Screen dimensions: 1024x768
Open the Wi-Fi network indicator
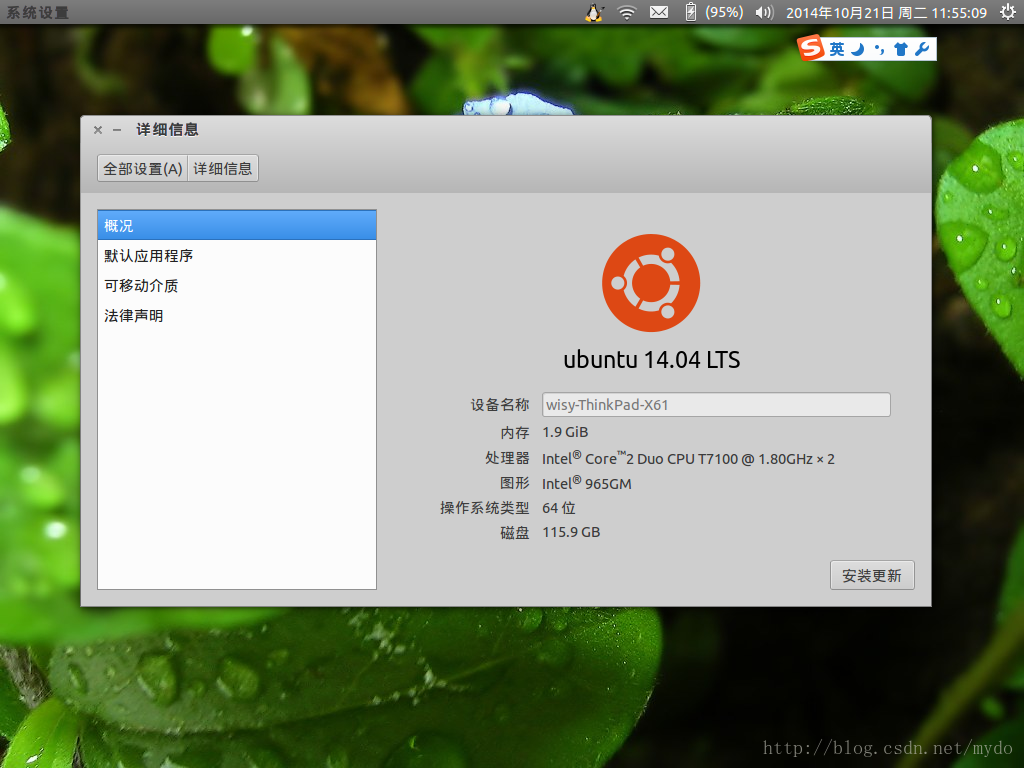[627, 12]
